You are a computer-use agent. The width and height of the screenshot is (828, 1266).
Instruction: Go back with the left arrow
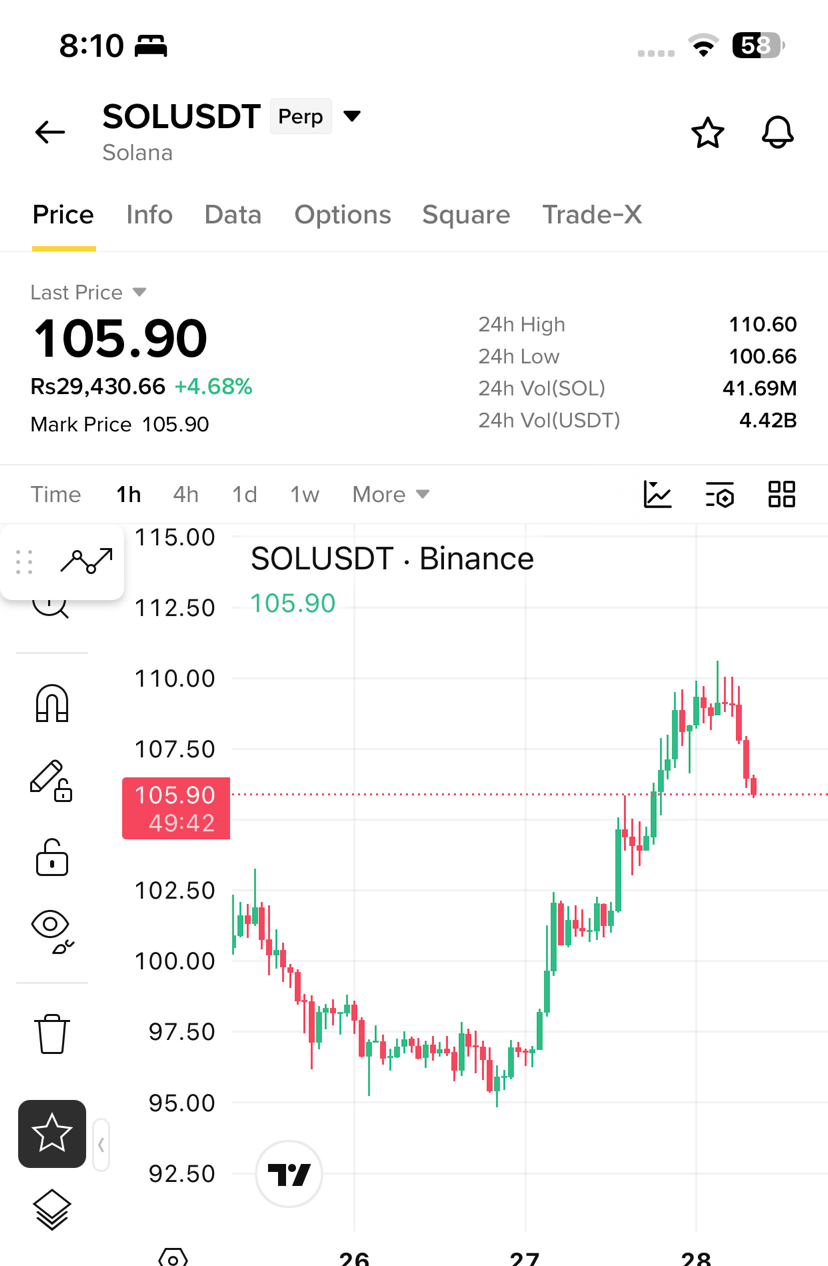click(x=50, y=132)
